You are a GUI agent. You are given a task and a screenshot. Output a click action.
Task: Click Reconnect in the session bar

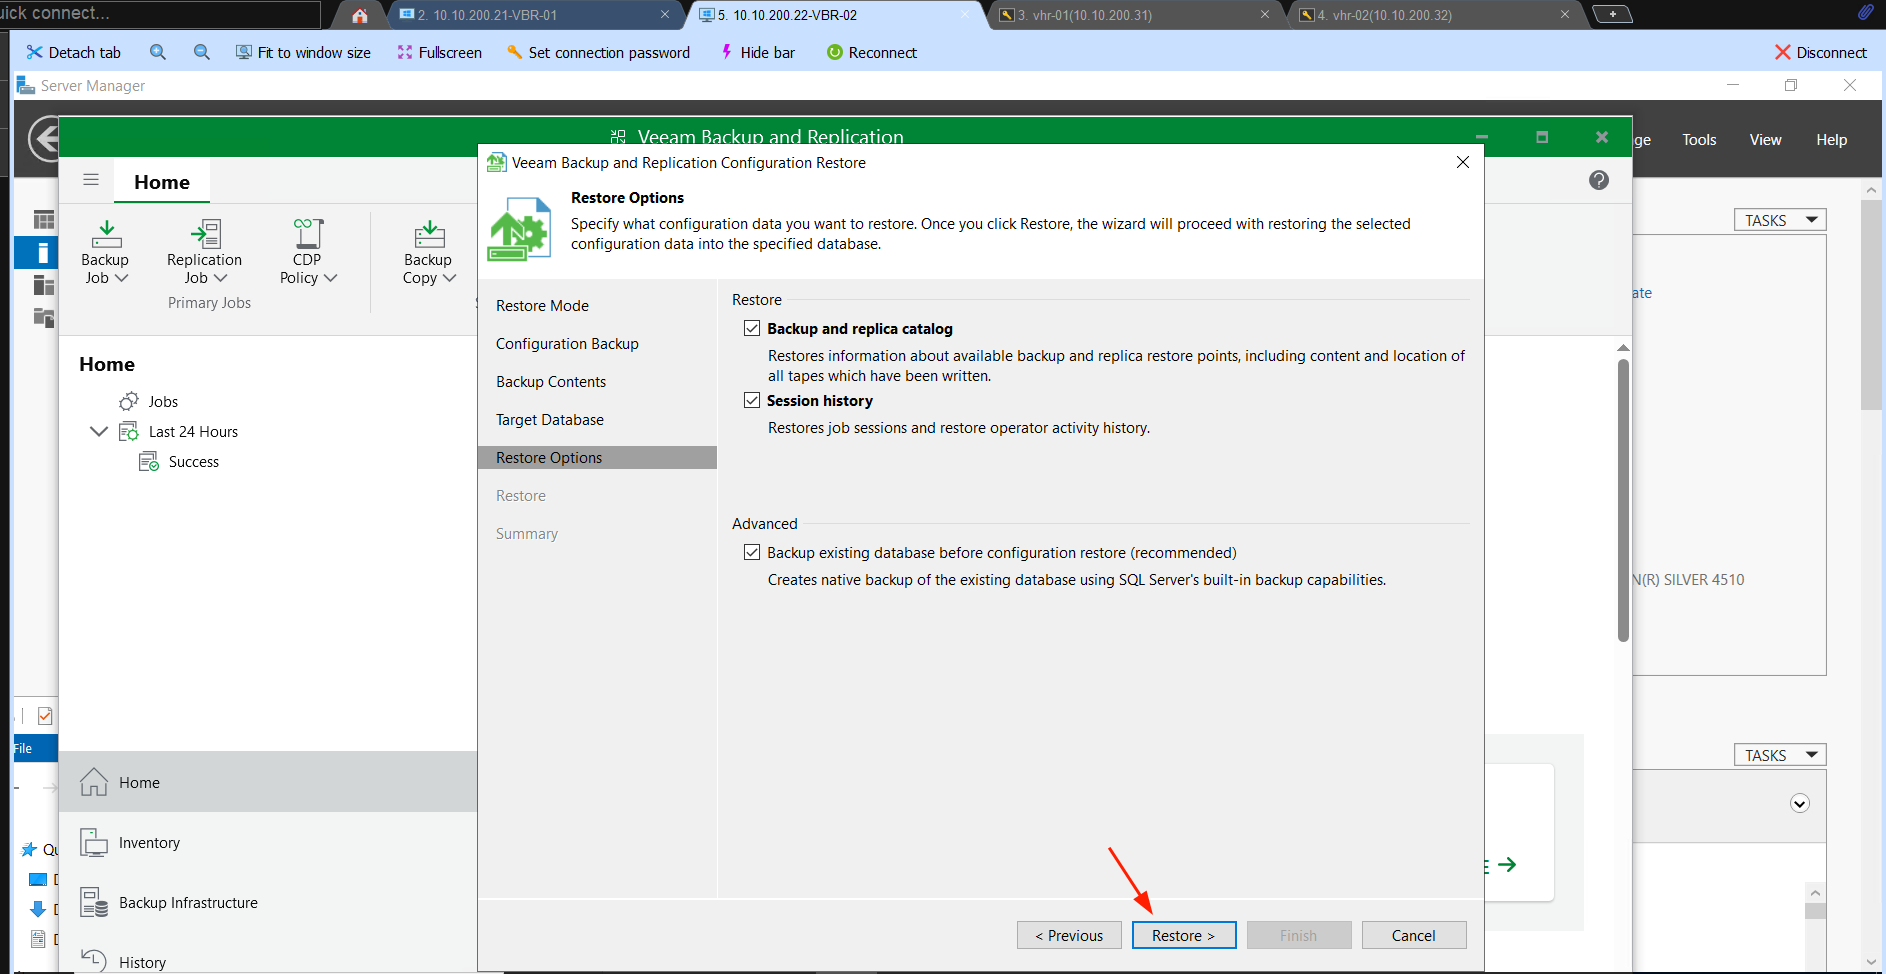(x=871, y=52)
